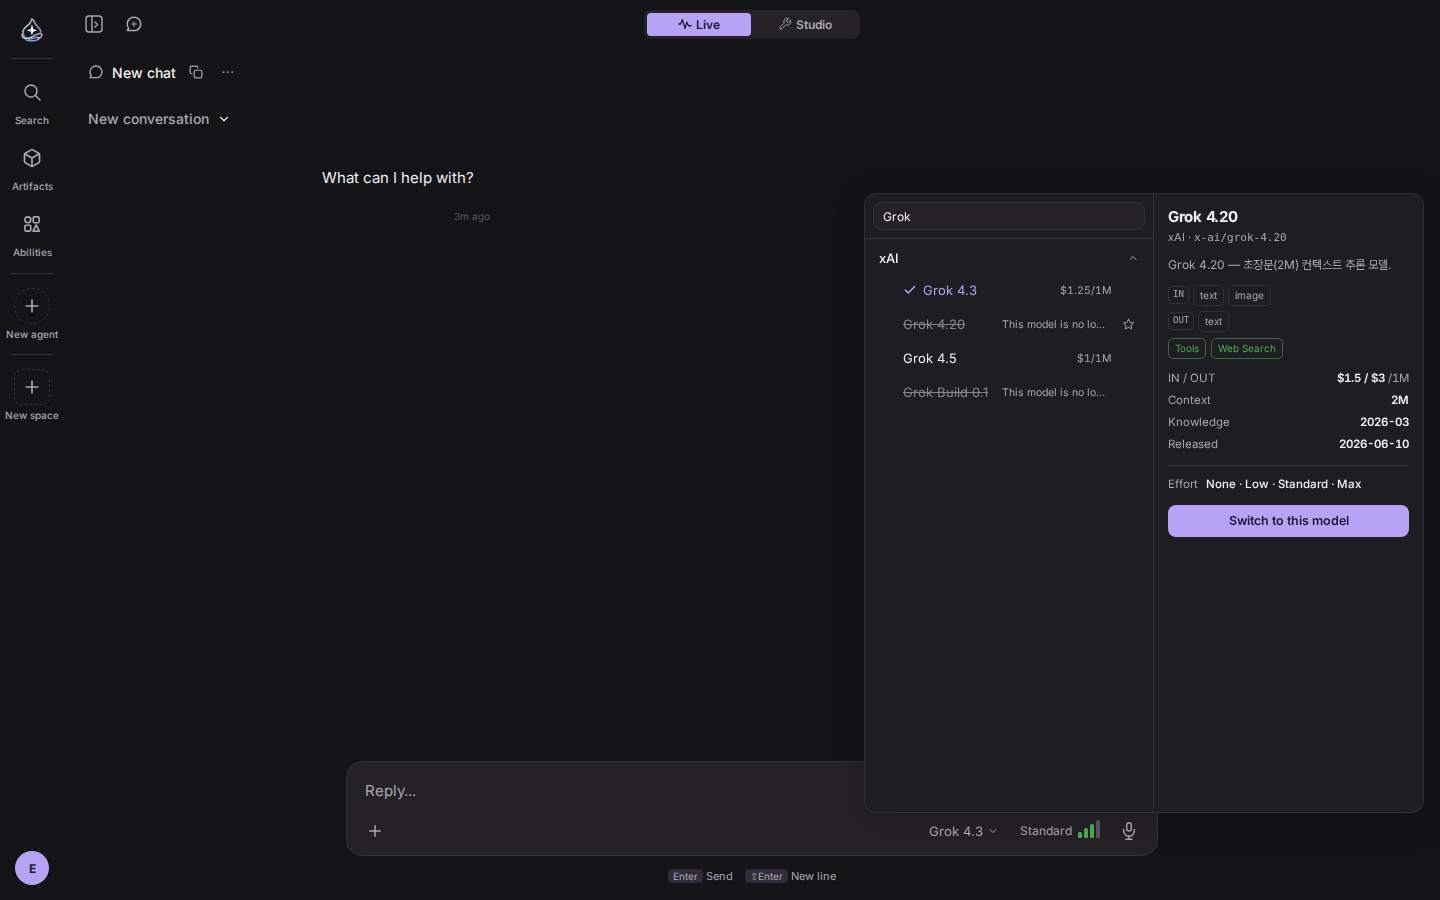Click the $1/1M price for Grok 4.5

click(x=1094, y=358)
